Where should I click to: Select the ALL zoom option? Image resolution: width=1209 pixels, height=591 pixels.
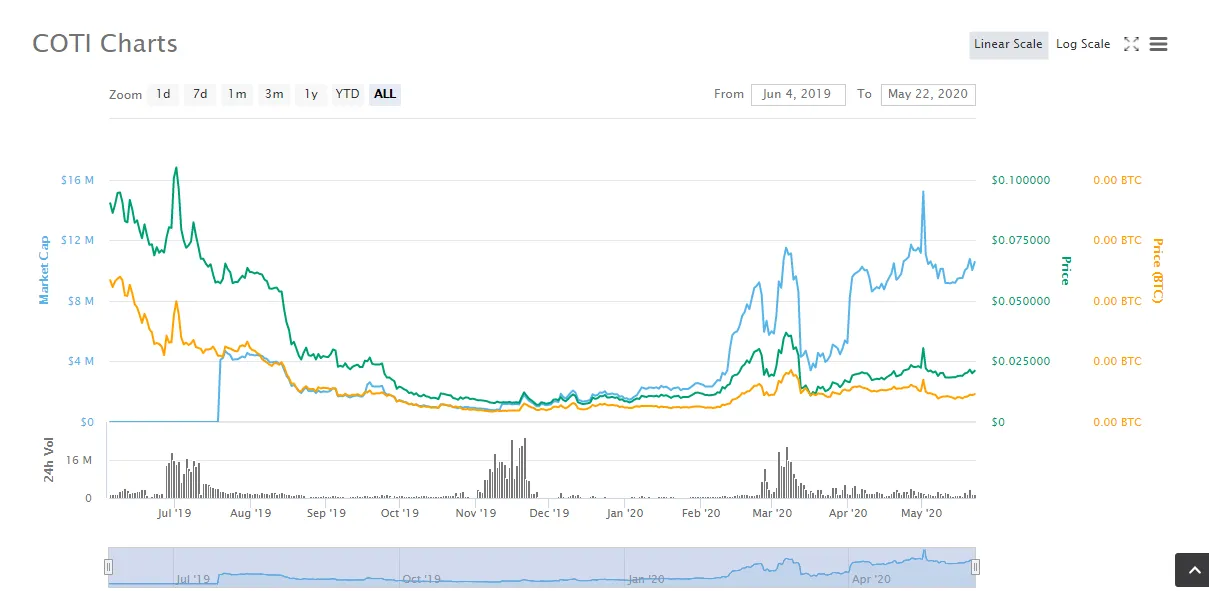pyautogui.click(x=385, y=94)
